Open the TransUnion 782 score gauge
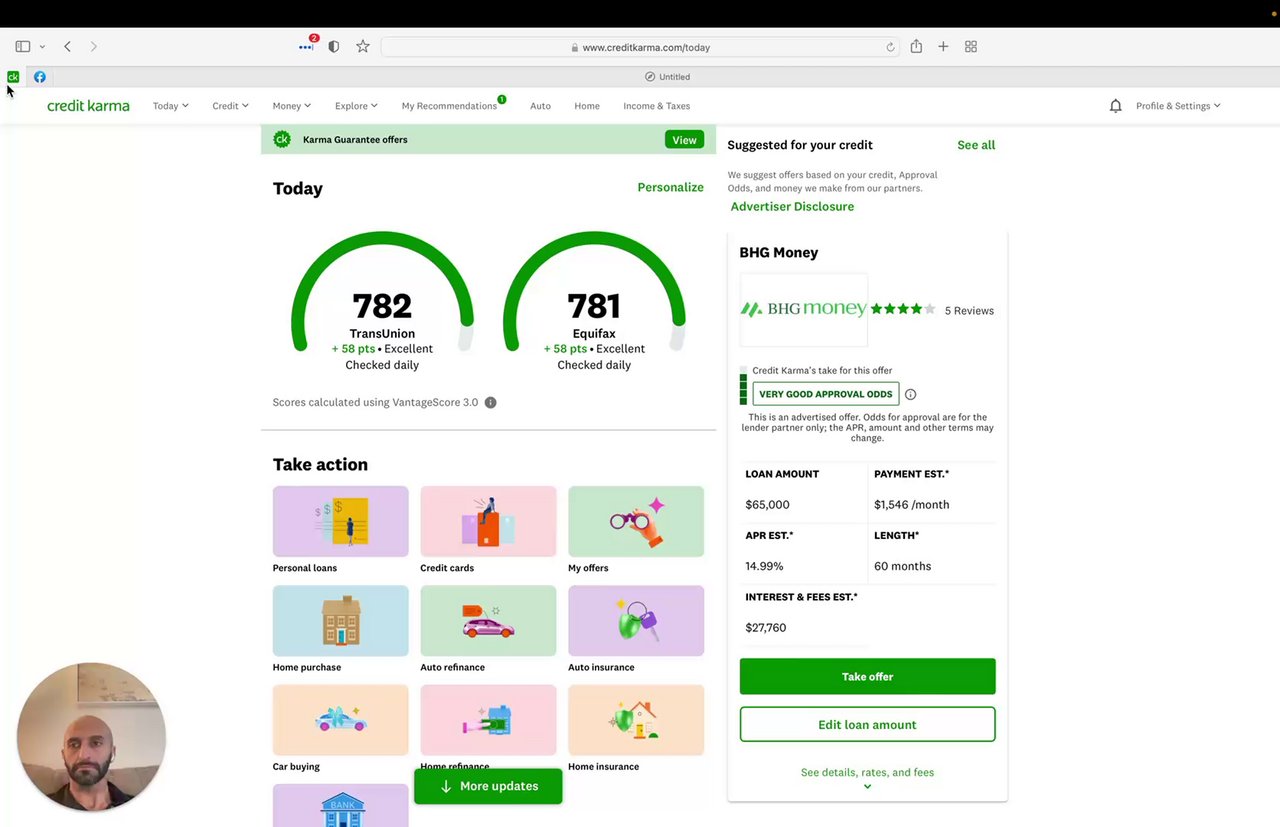Screen dimensions: 1280x827 tap(382, 300)
